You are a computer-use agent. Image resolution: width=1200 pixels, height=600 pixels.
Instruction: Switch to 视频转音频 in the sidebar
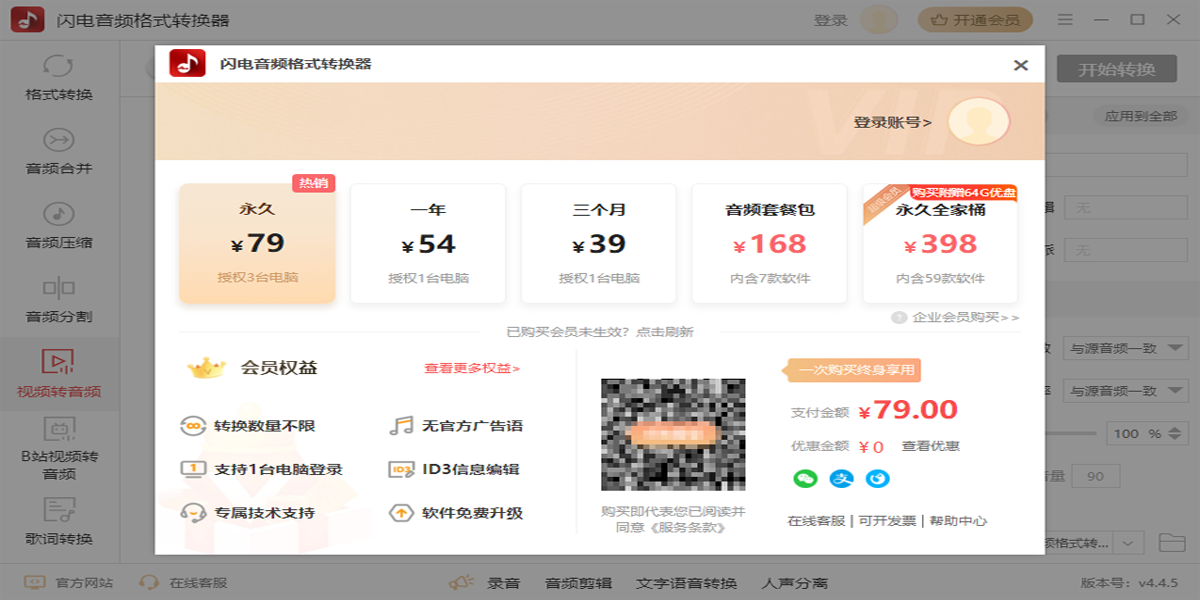tap(59, 374)
